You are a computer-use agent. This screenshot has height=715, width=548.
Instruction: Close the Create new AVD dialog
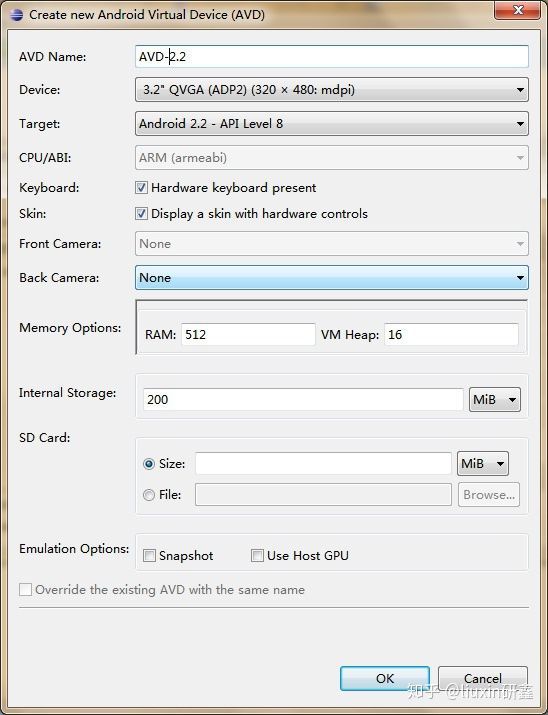pyautogui.click(x=517, y=10)
